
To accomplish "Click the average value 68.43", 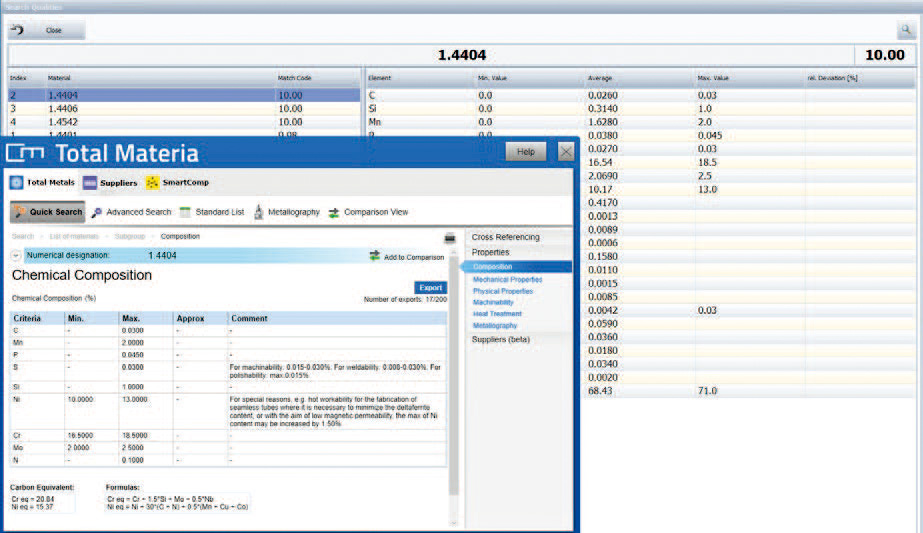I will point(600,391).
